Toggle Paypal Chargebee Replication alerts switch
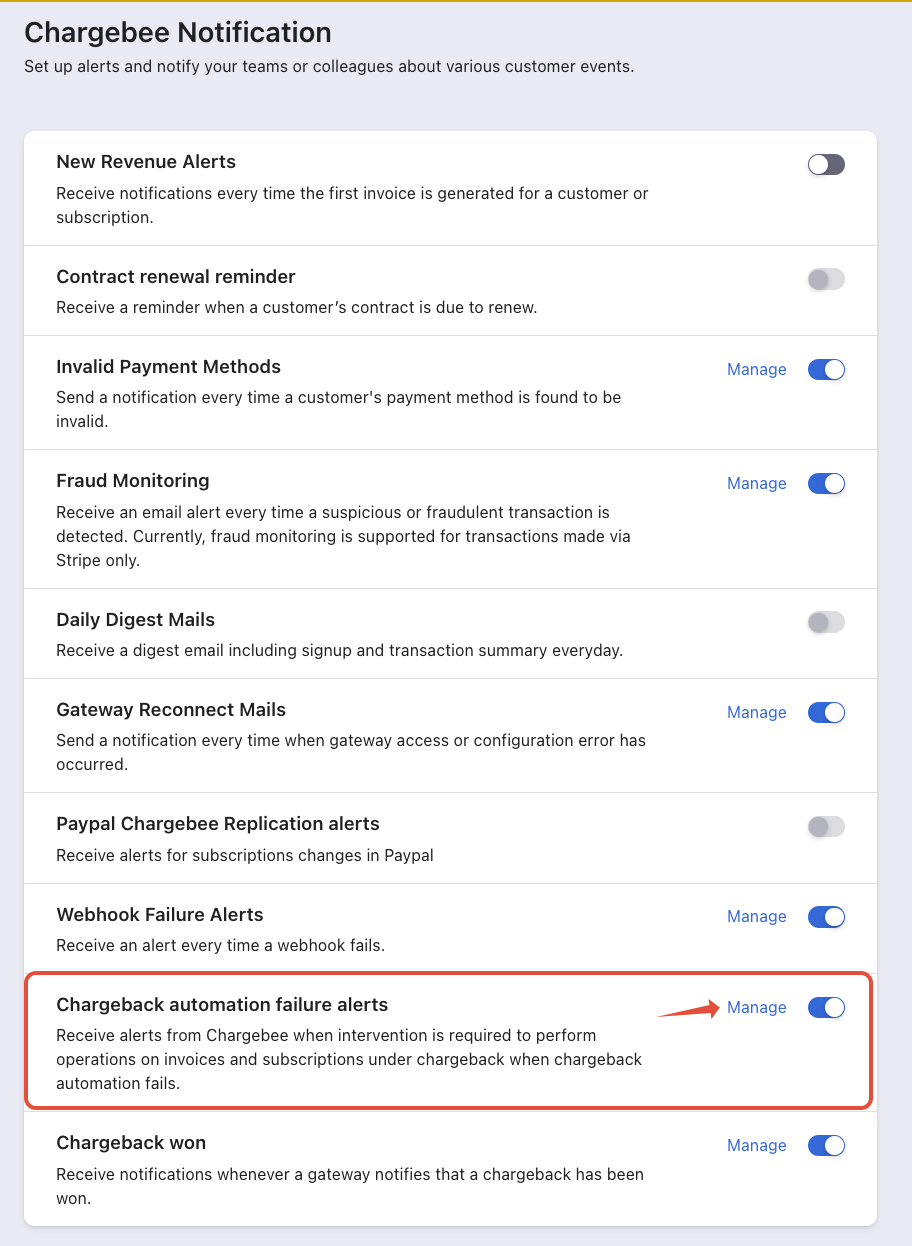 826,827
